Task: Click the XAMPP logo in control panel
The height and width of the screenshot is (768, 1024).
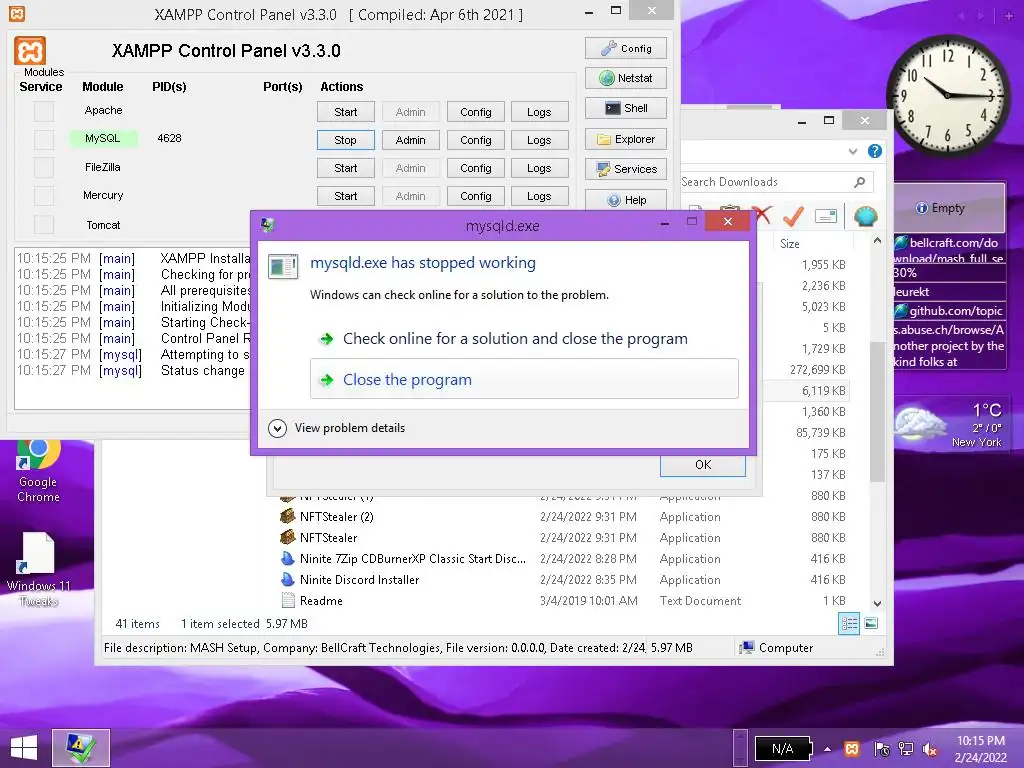Action: point(30,50)
